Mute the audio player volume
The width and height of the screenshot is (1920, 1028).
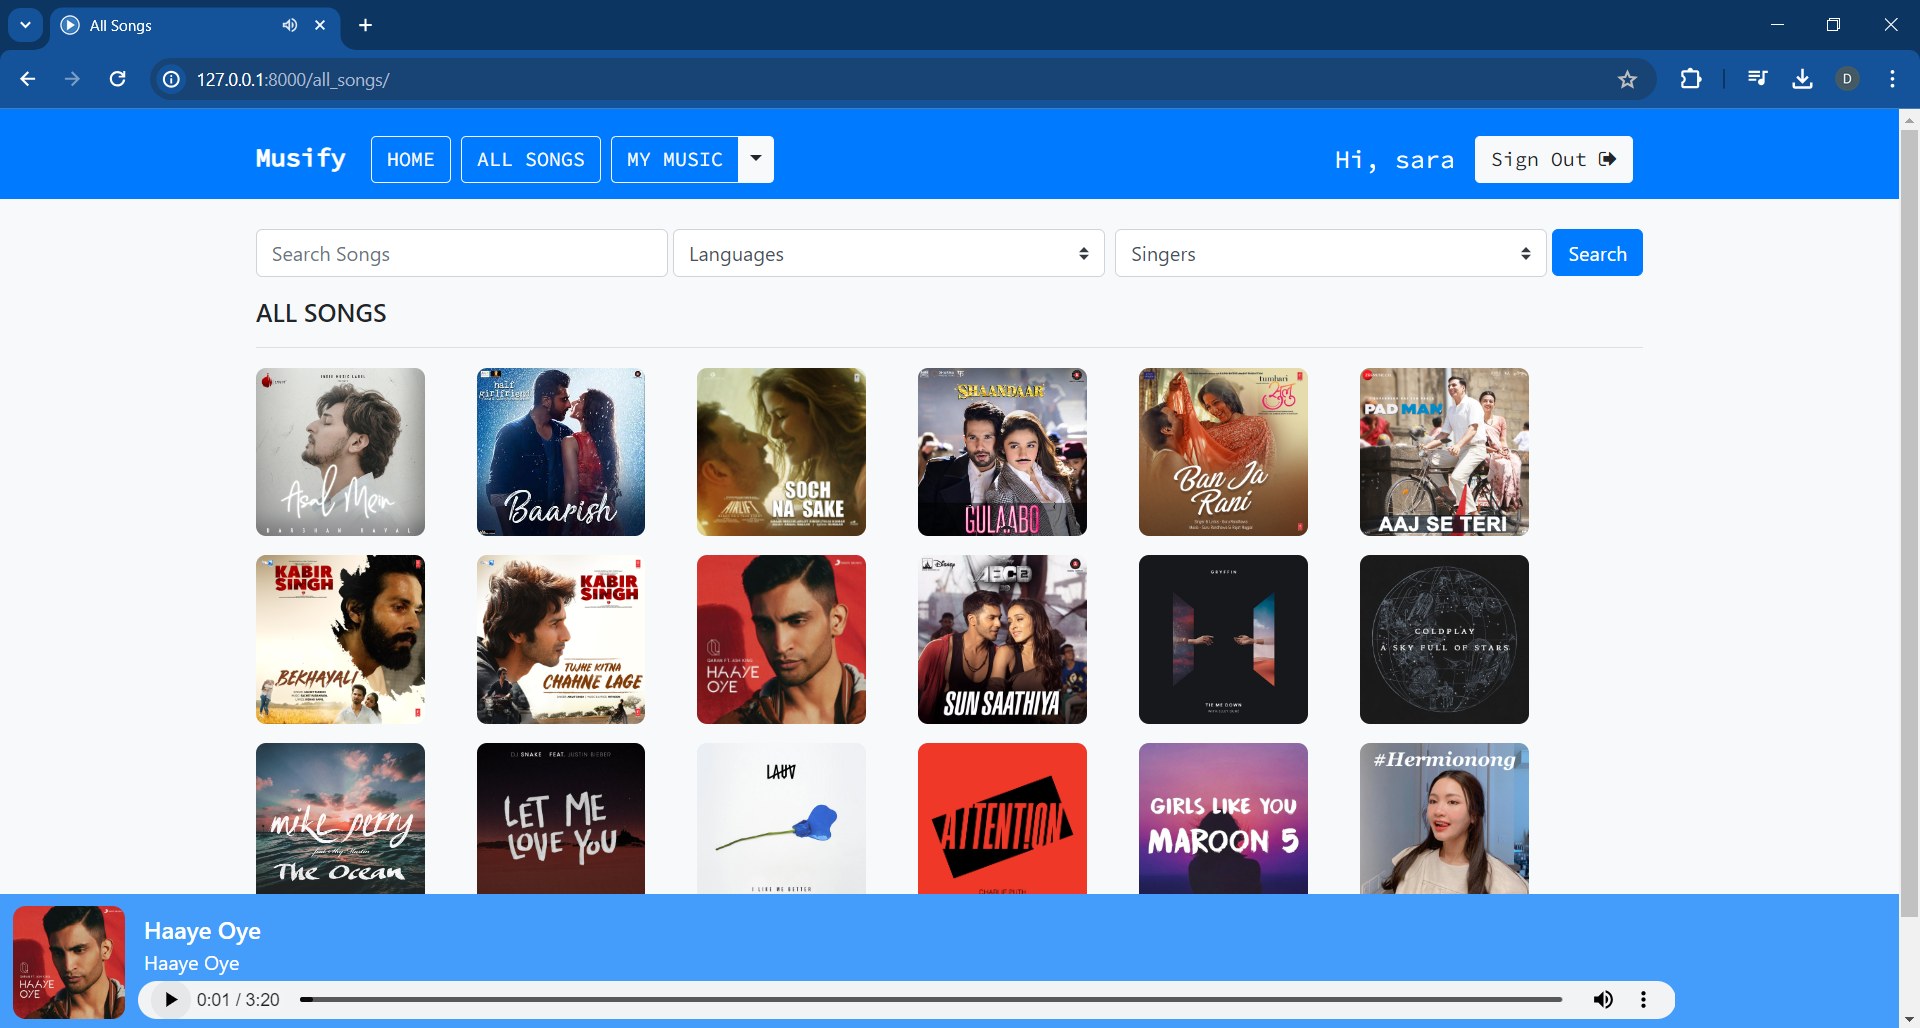click(x=1603, y=999)
